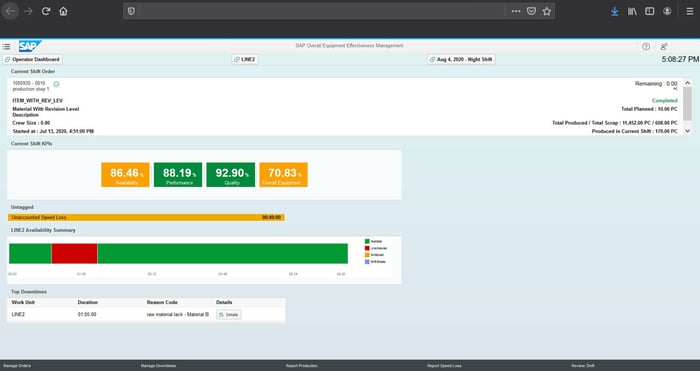This screenshot has width=700, height=371.
Task: Click the Completed status text
Action: (665, 101)
